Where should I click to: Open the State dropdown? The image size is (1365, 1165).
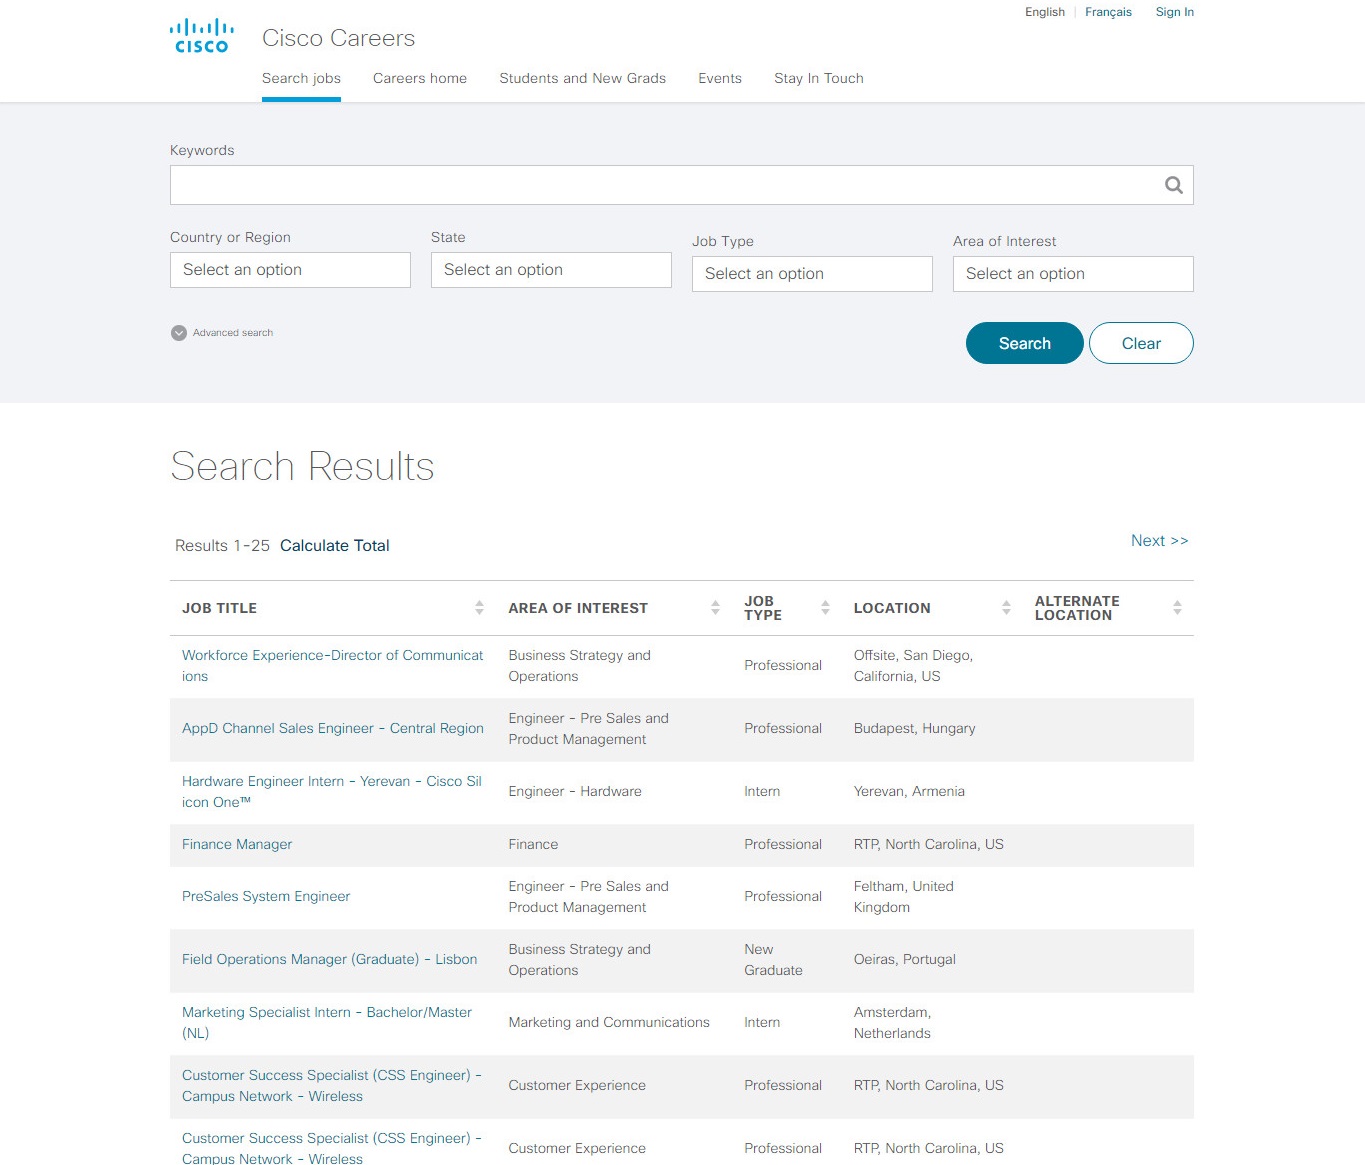pos(551,270)
